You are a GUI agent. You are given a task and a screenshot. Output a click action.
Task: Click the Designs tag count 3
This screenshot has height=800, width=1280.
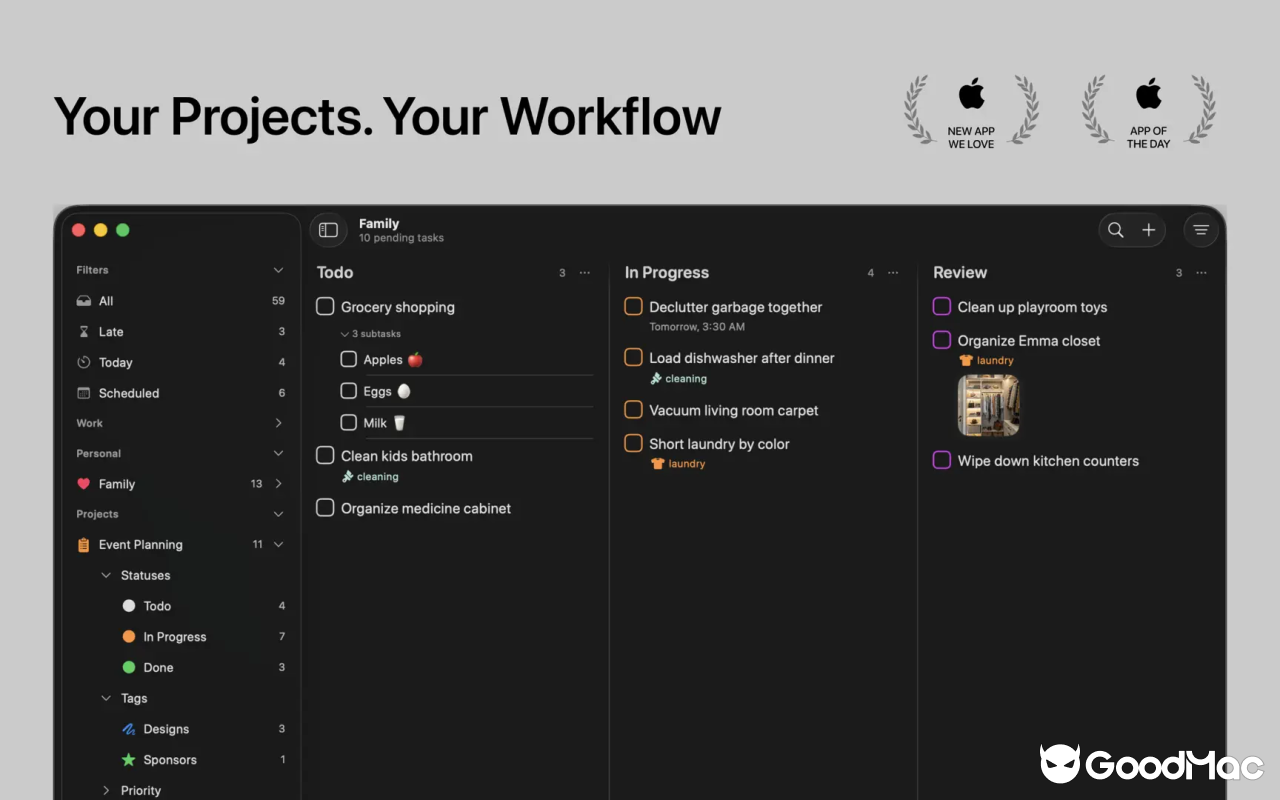click(282, 729)
